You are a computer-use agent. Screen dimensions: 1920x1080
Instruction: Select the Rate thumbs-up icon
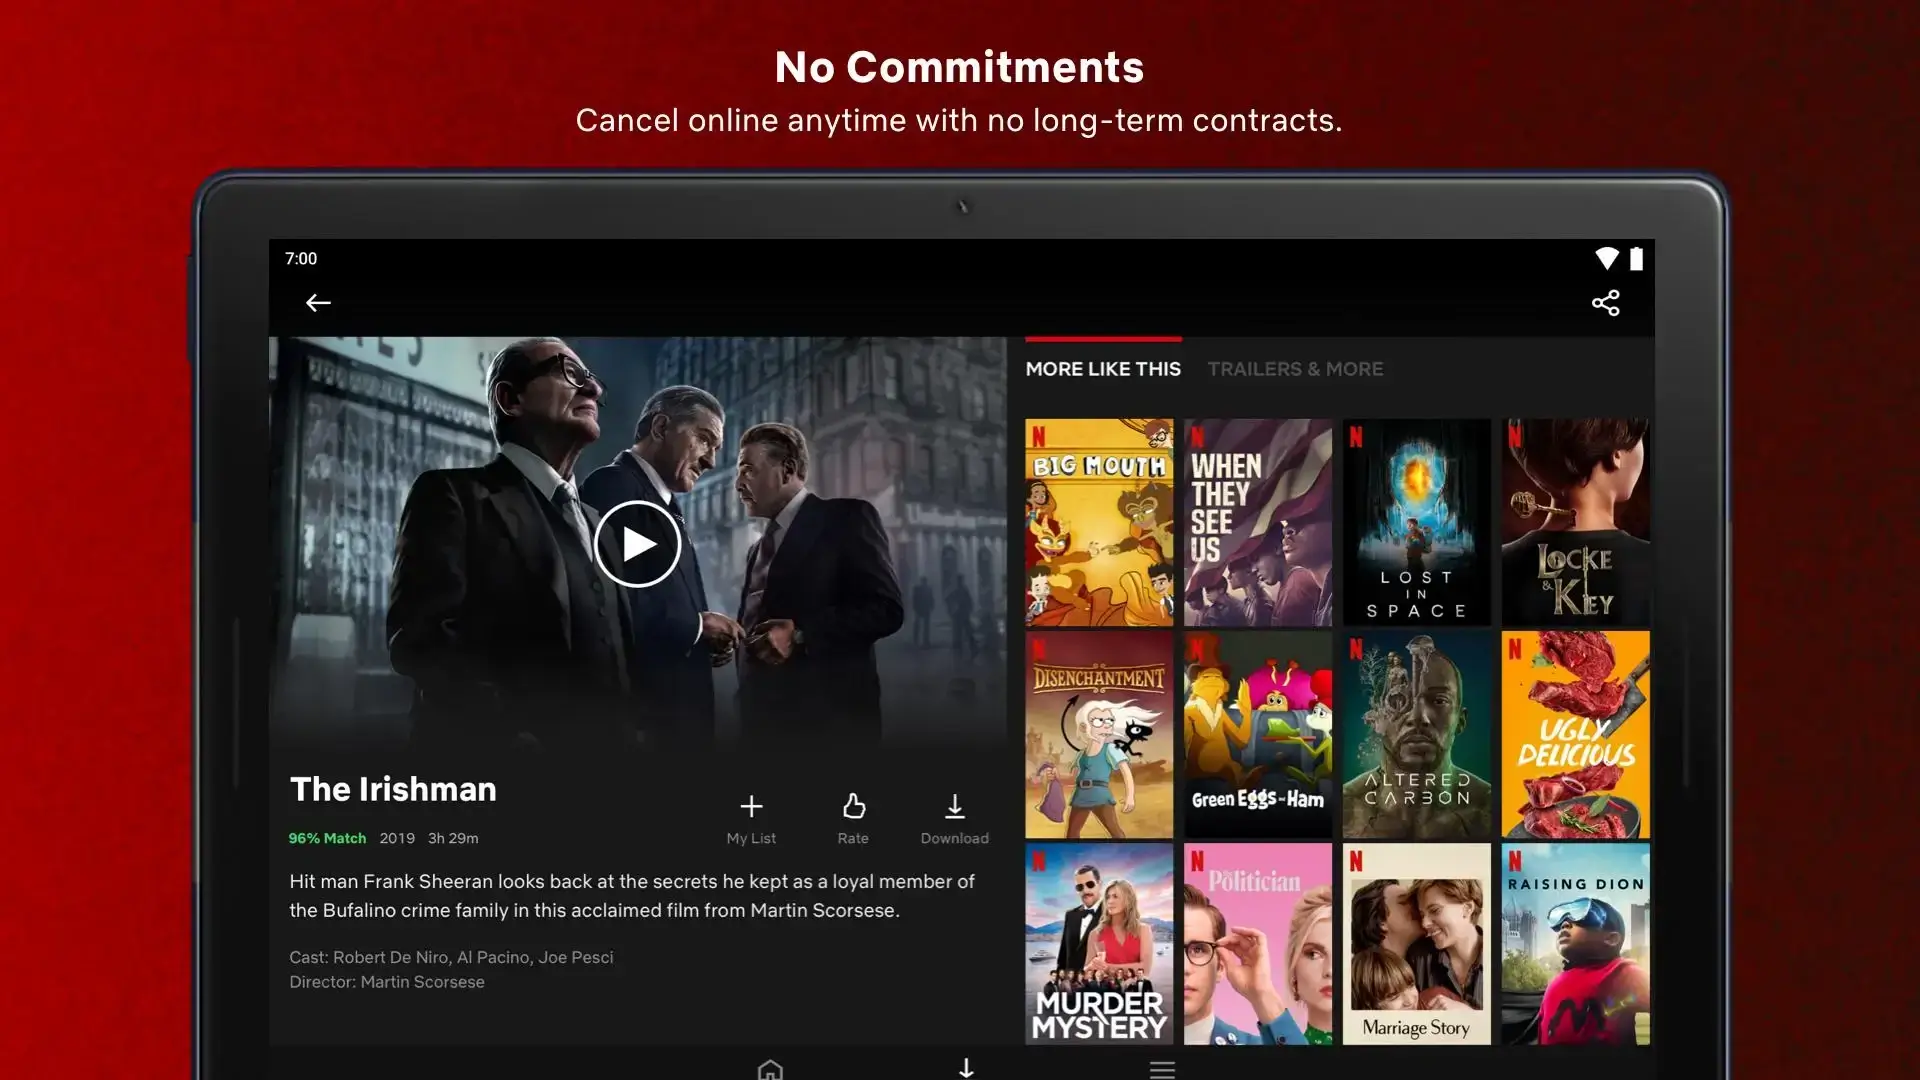point(853,806)
